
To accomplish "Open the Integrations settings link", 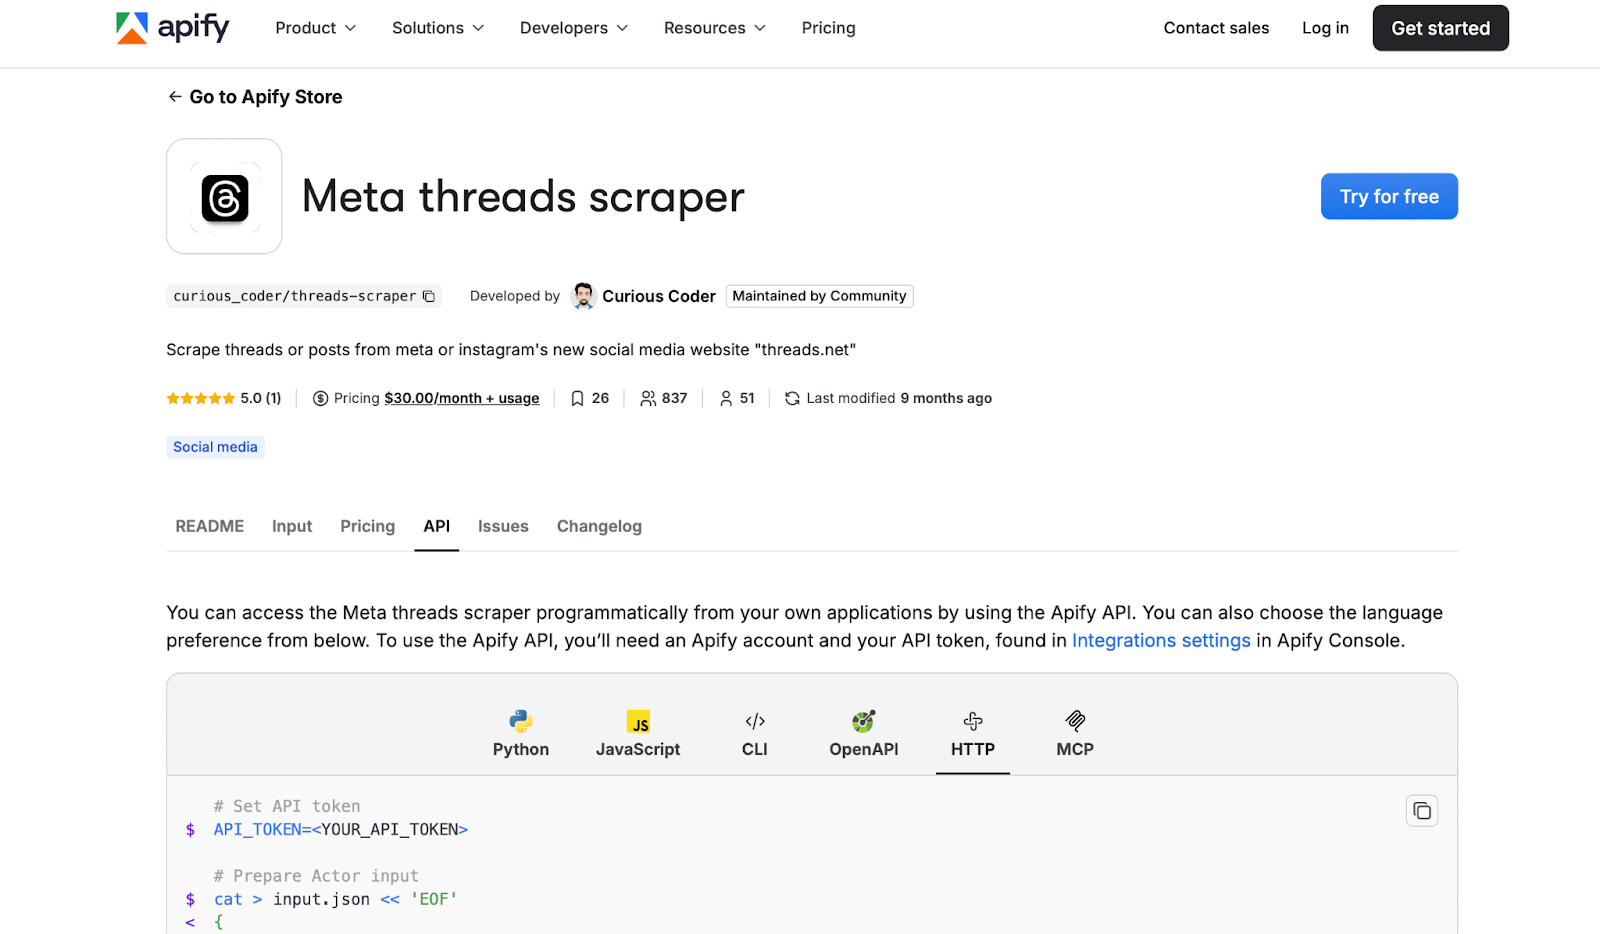I will tap(1161, 641).
